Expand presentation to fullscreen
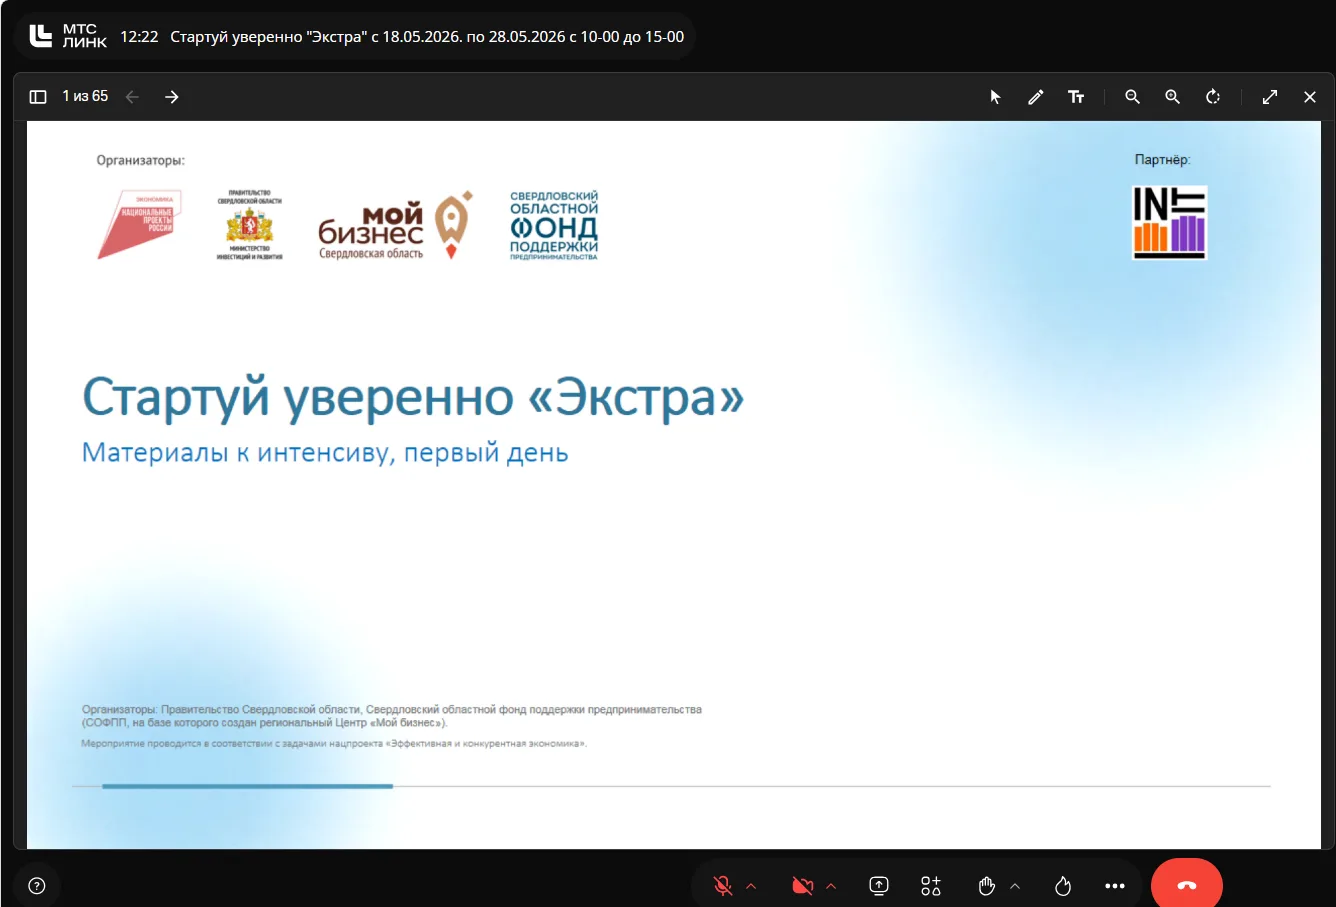 (1270, 97)
